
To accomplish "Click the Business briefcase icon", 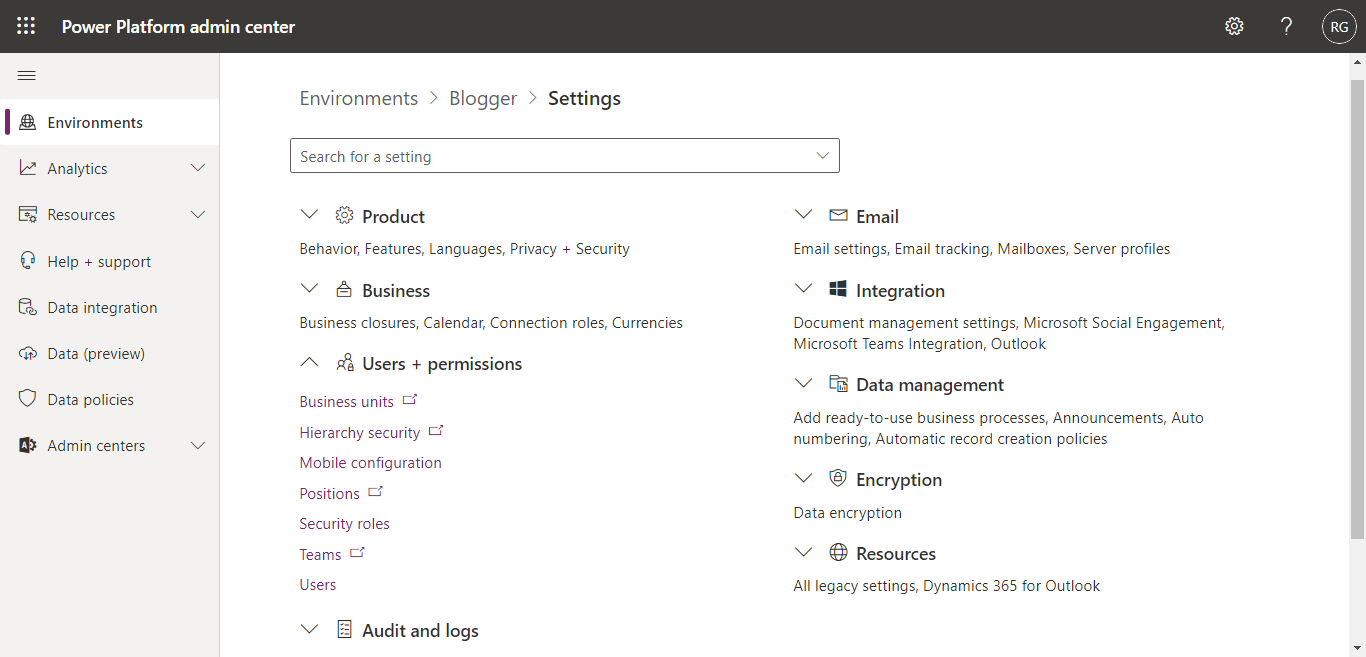I will [x=344, y=290].
